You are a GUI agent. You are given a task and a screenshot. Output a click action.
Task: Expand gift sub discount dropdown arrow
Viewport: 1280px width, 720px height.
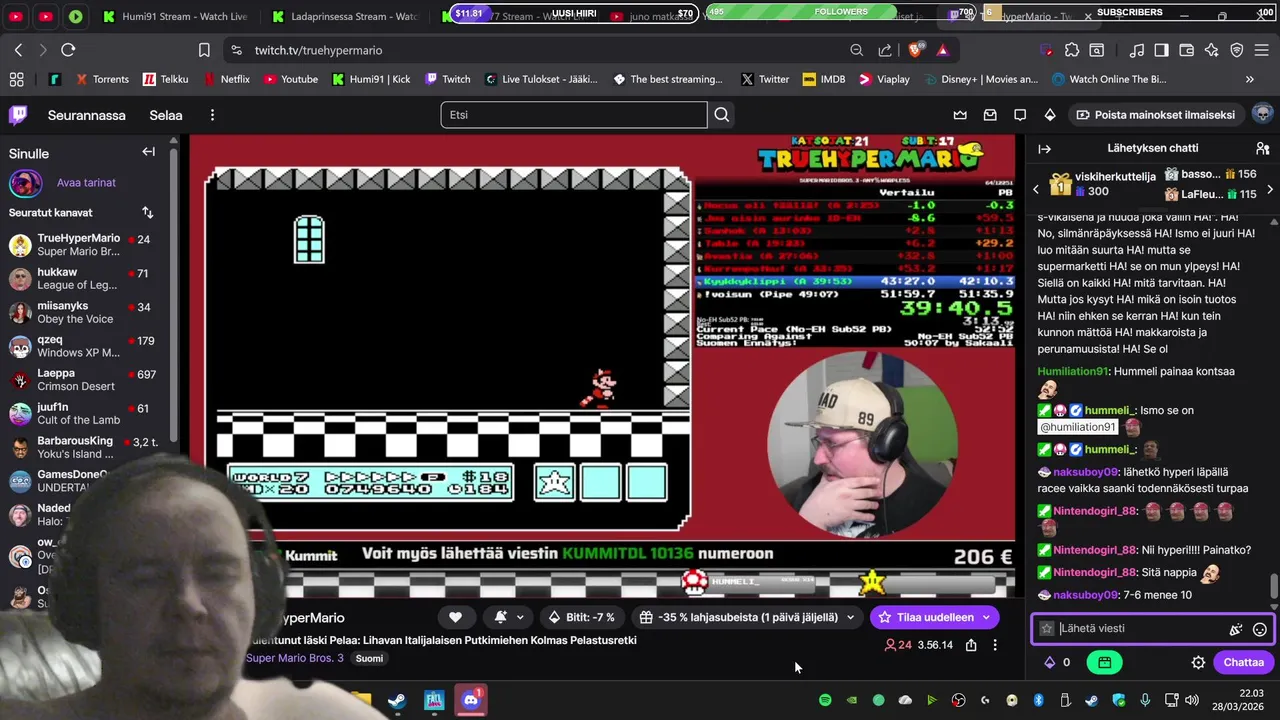[x=850, y=617]
